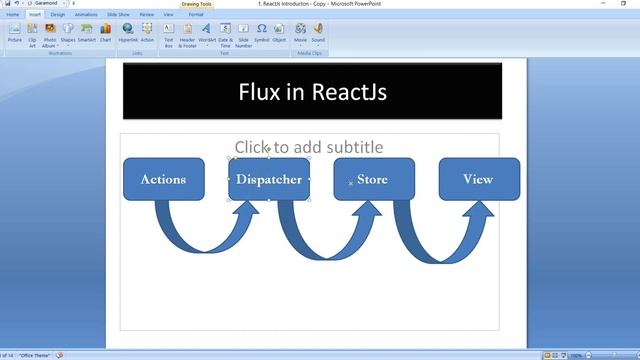640x360 pixels.
Task: Select the View shape on the slide
Action: (480, 179)
